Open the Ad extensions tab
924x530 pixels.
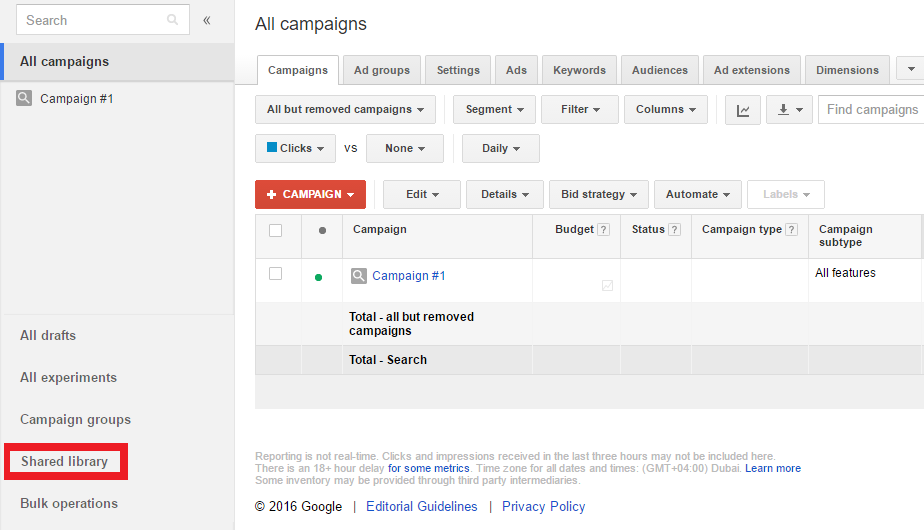coord(751,71)
